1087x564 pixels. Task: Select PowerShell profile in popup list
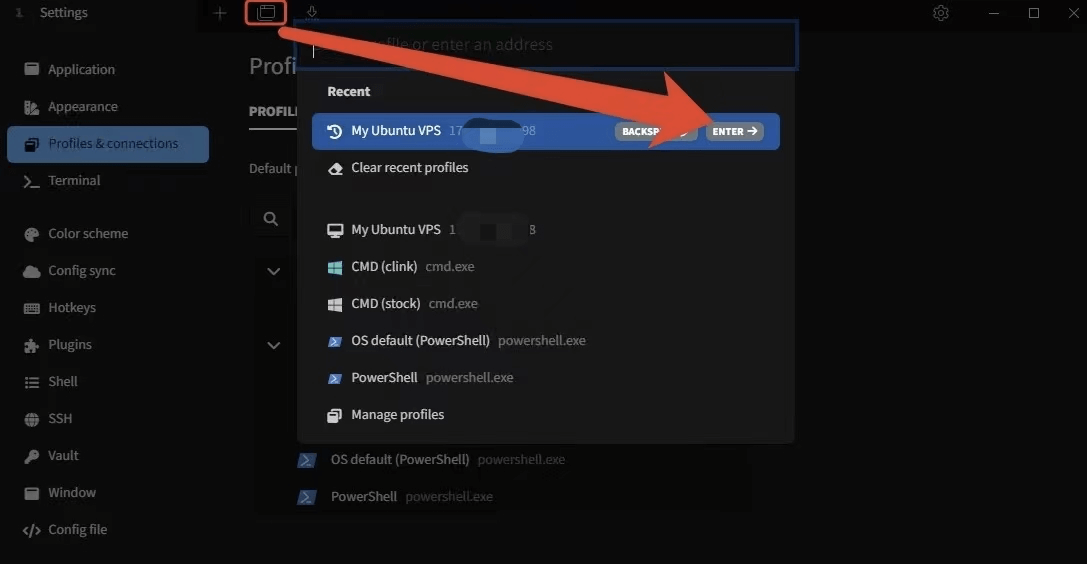click(546, 378)
